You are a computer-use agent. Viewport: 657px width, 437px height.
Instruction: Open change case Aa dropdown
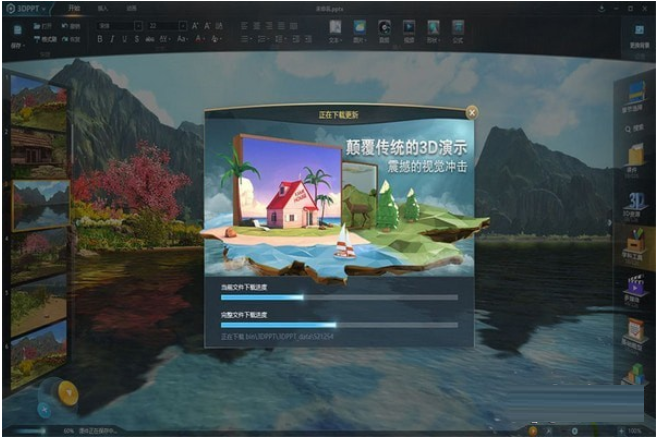click(x=182, y=39)
